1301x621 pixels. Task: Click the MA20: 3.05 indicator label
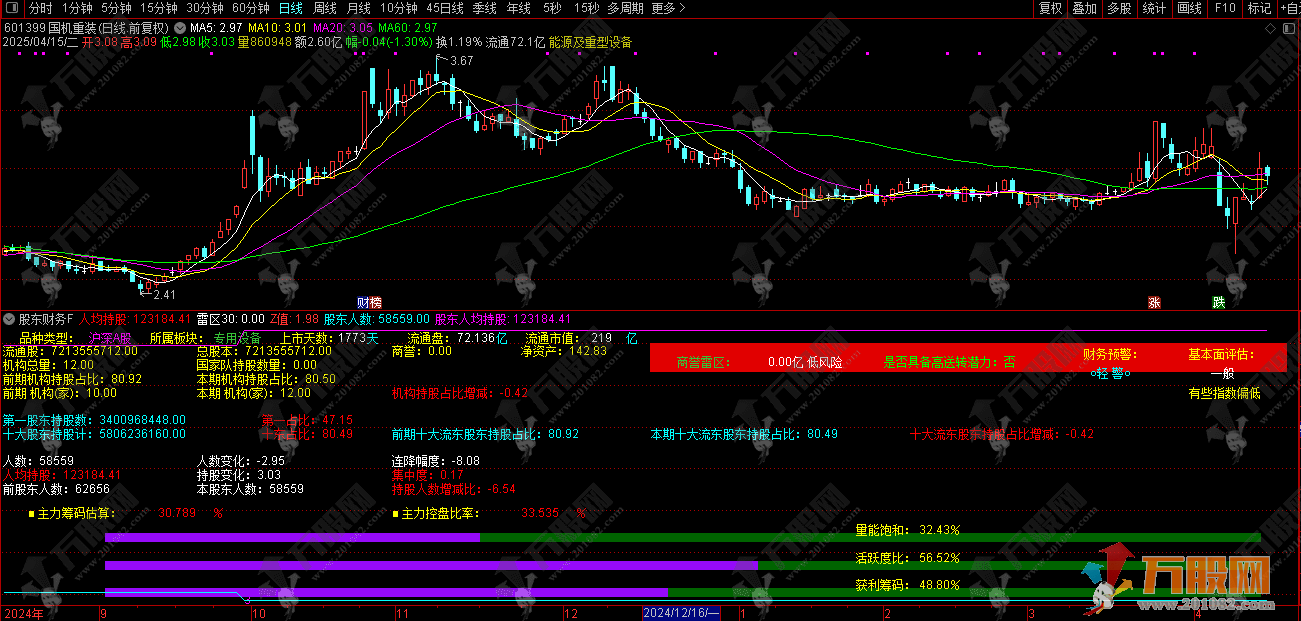click(343, 28)
